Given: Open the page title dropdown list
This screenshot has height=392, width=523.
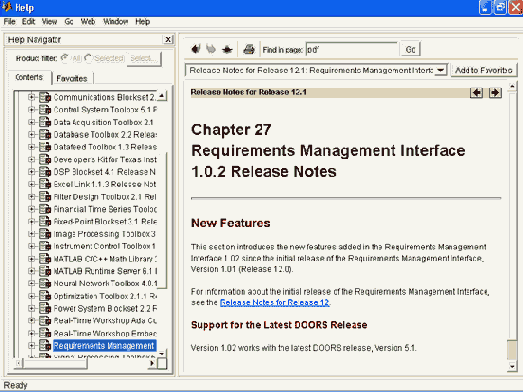Looking at the screenshot, I should click(x=441, y=70).
